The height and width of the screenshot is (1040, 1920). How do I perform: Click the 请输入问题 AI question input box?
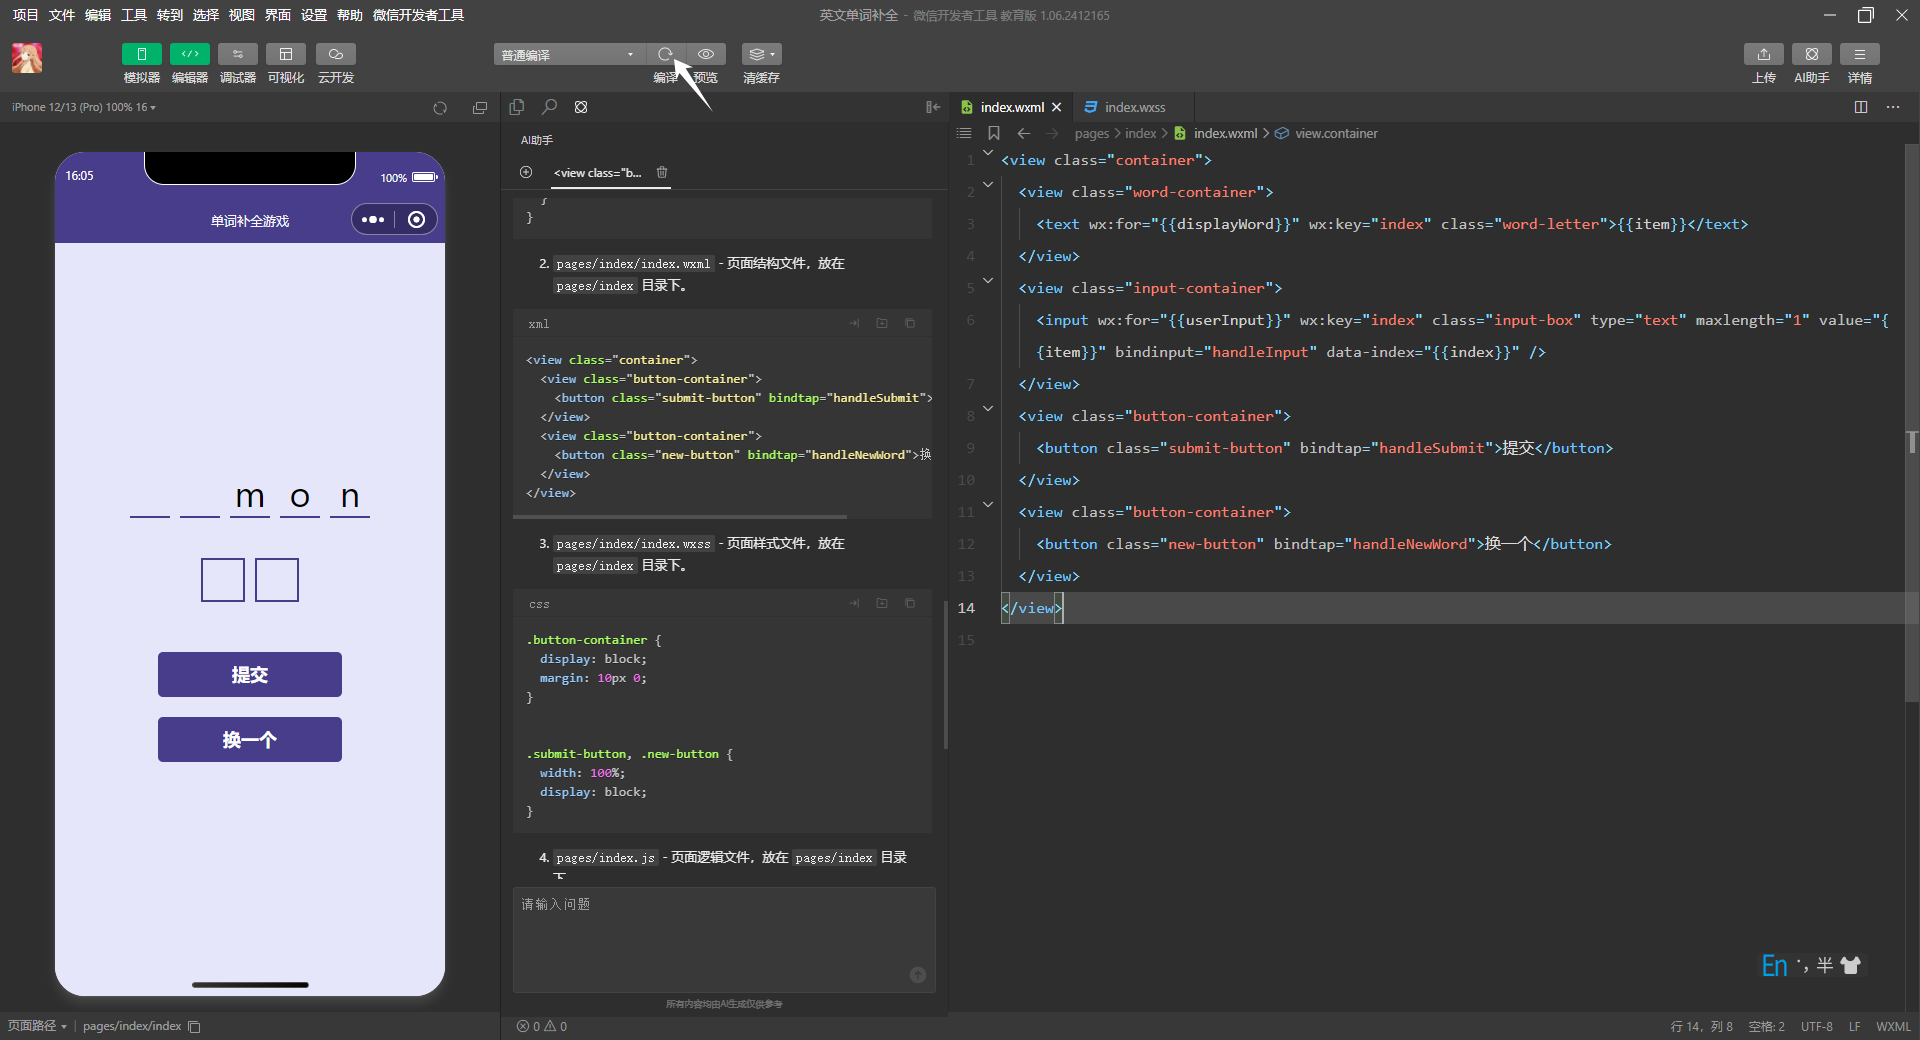(724, 939)
